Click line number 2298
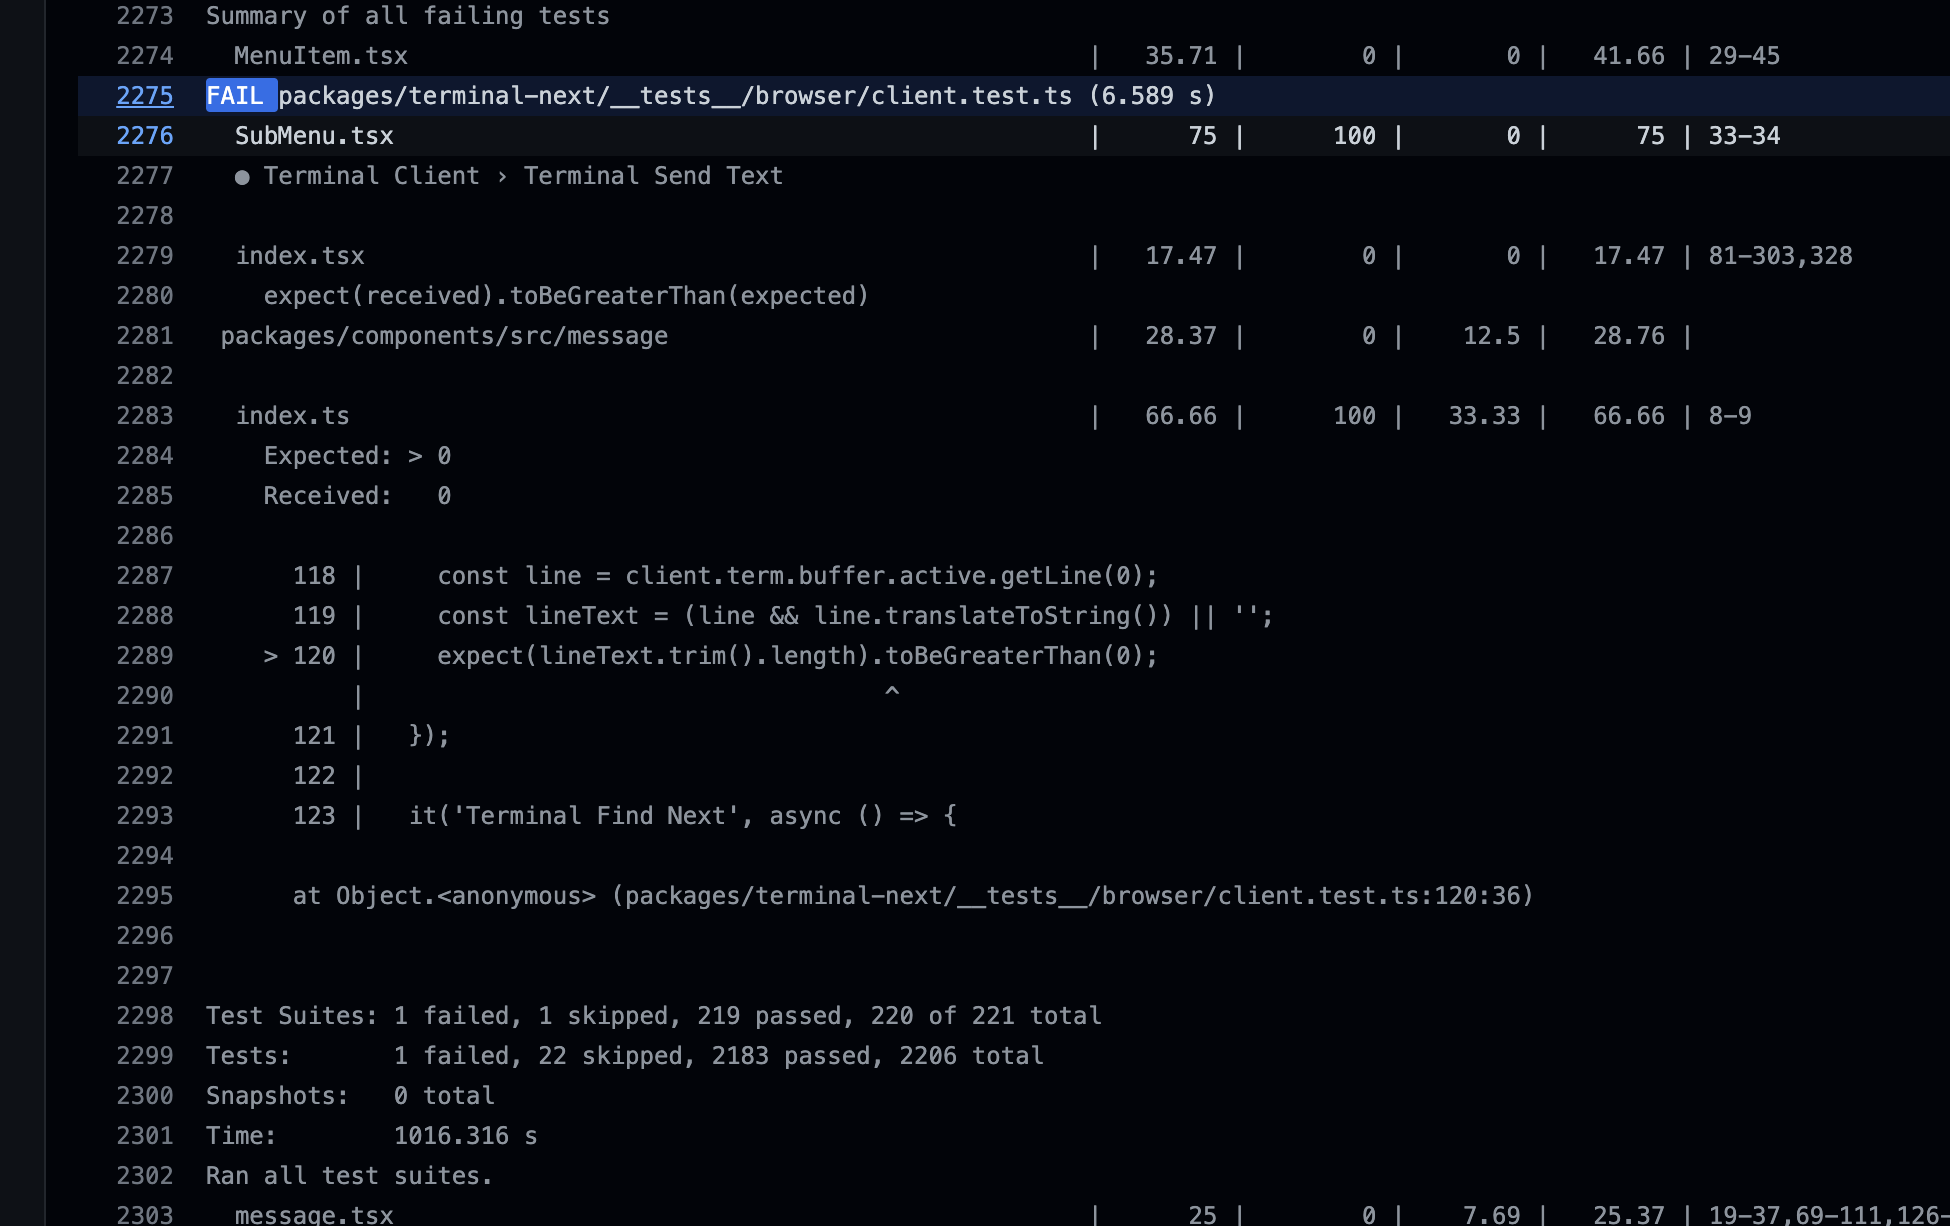 click(145, 1016)
